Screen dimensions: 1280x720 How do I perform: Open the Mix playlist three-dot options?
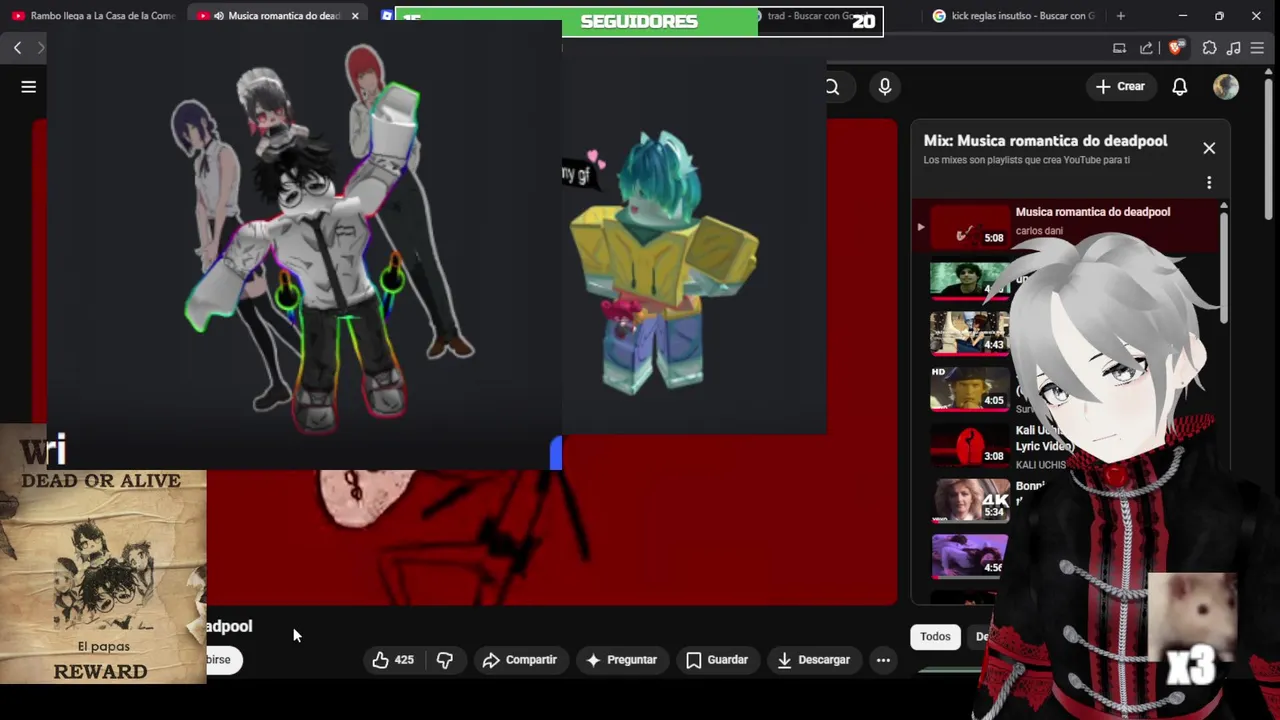click(1209, 183)
